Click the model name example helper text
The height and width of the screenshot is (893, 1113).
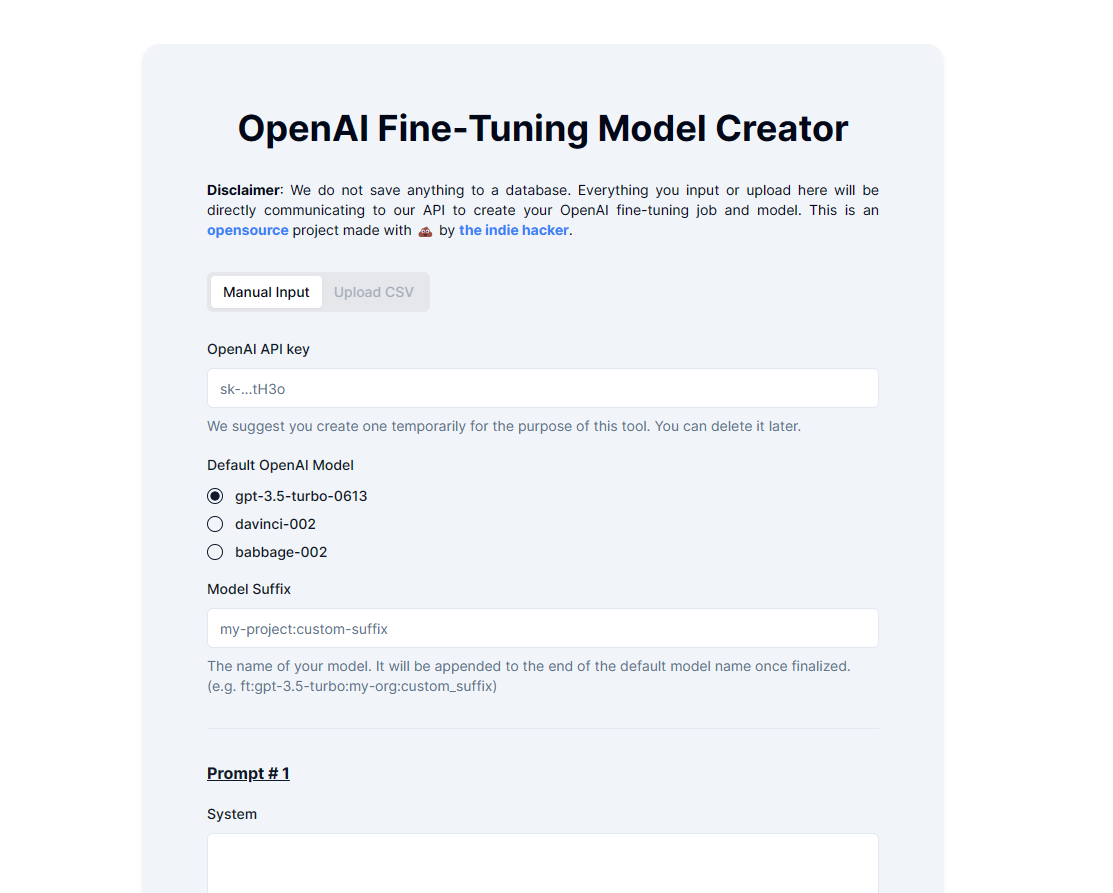pos(529,676)
